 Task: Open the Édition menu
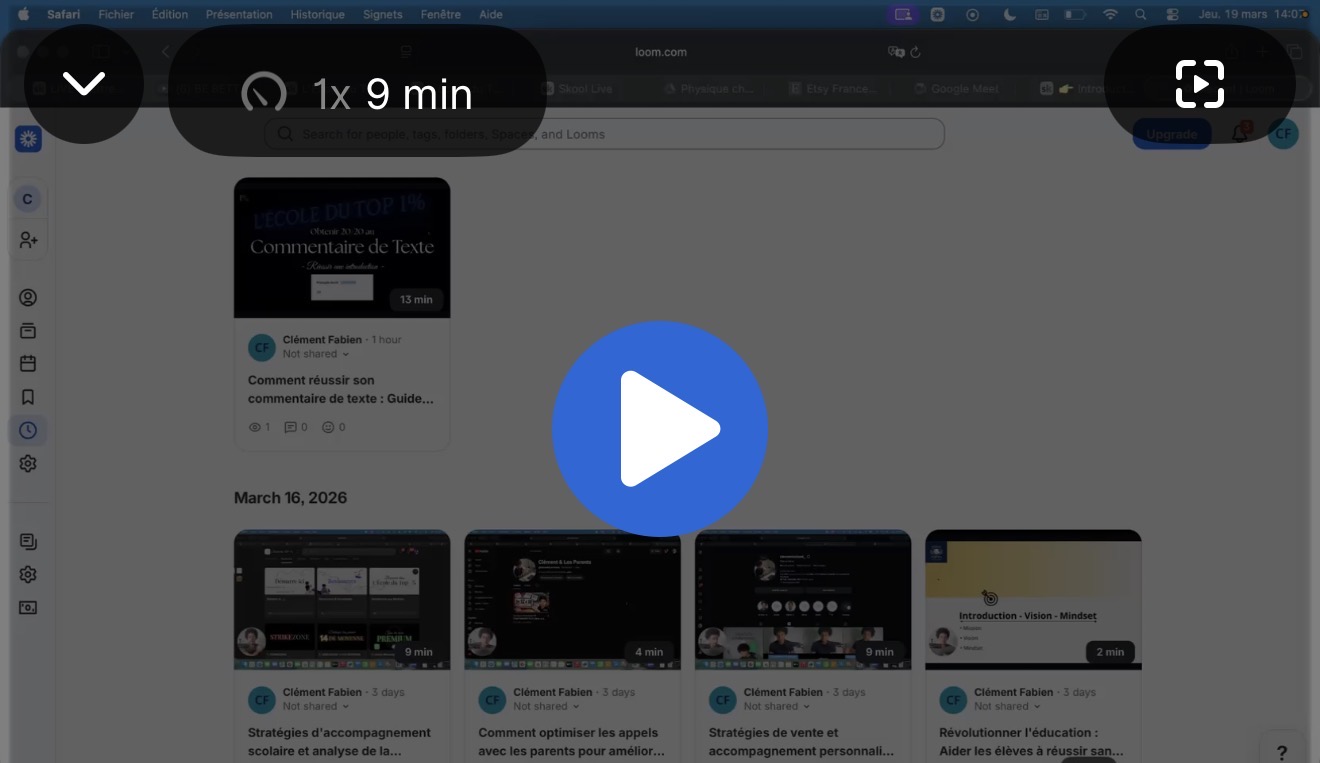(170, 14)
